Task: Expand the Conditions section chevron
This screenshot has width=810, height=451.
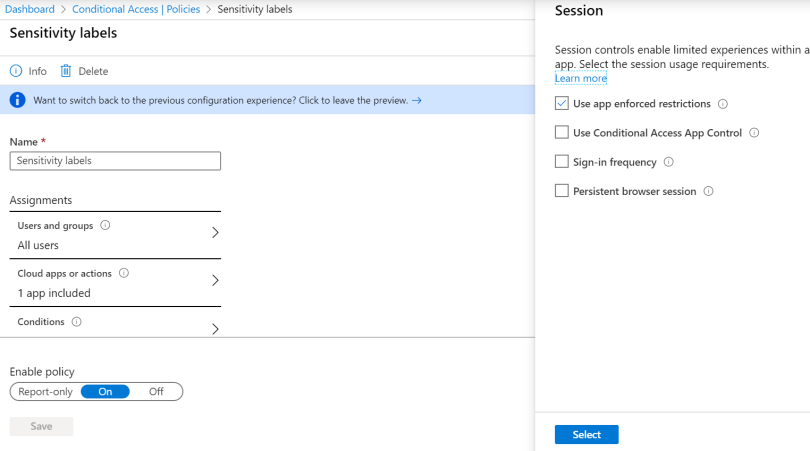Action: [x=215, y=328]
